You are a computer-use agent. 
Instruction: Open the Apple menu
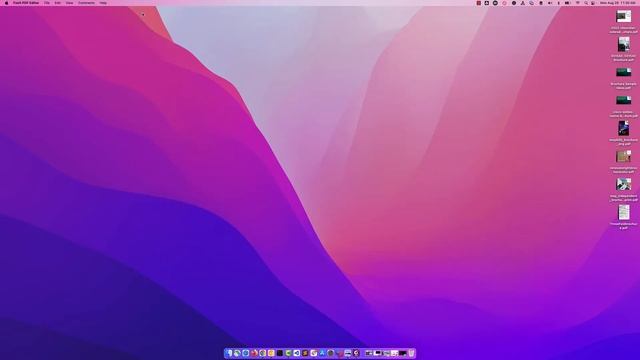click(x=6, y=3)
